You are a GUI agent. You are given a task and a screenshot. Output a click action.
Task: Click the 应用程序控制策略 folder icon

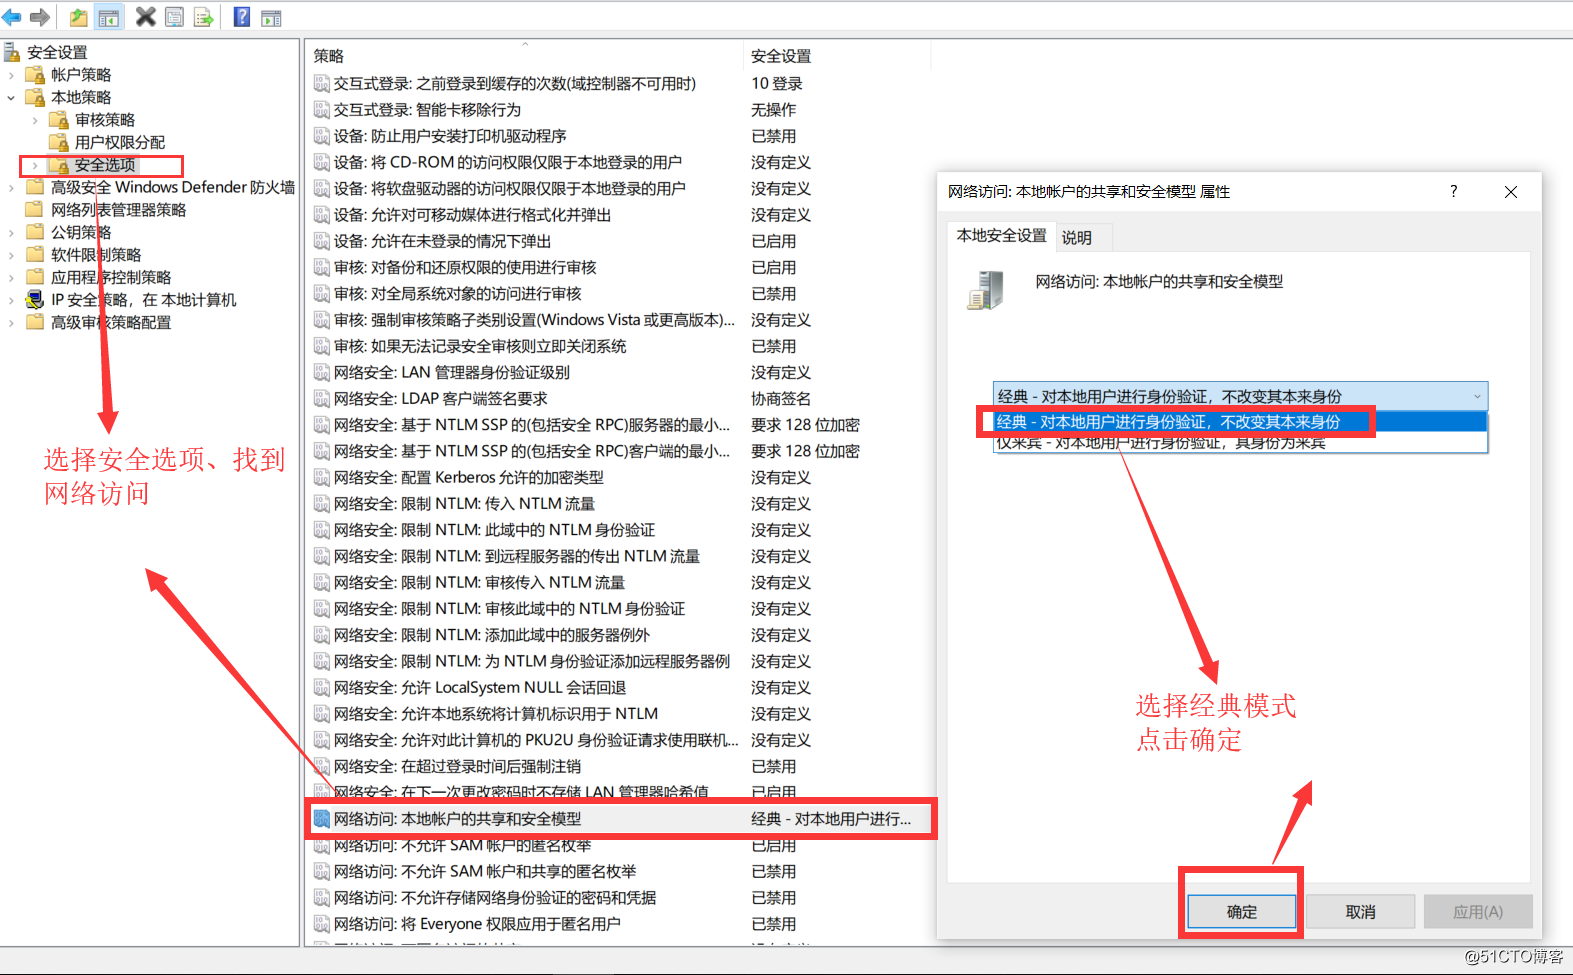pos(36,277)
